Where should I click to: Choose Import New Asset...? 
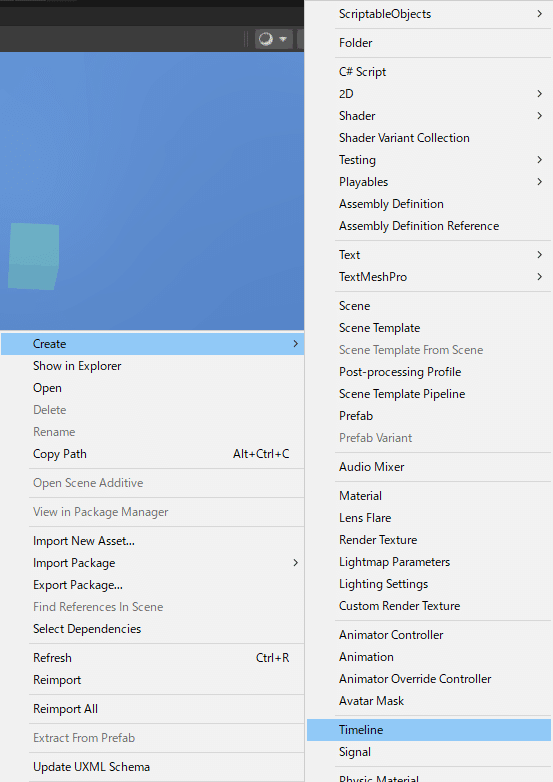(84, 541)
